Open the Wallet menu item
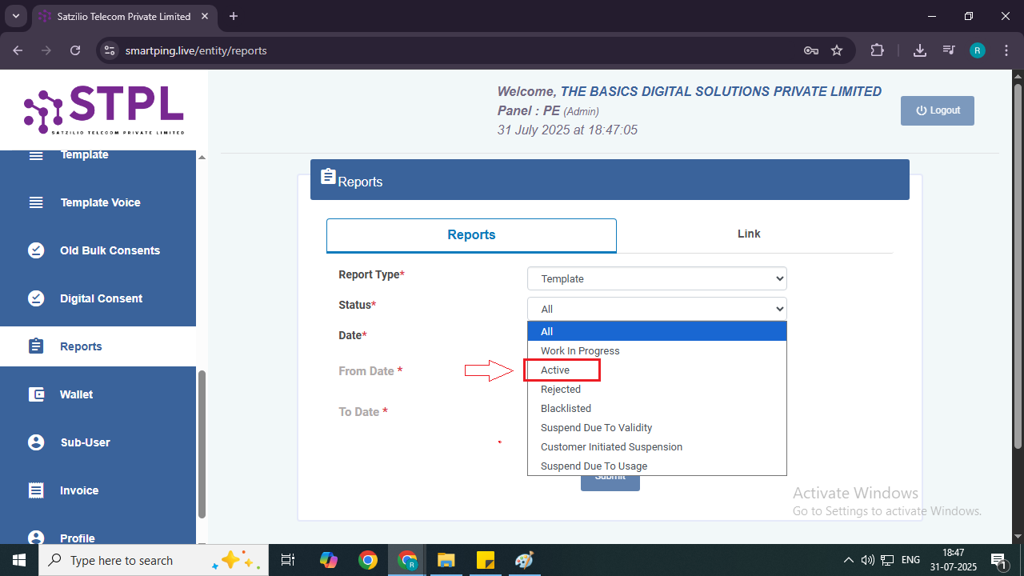 98,394
